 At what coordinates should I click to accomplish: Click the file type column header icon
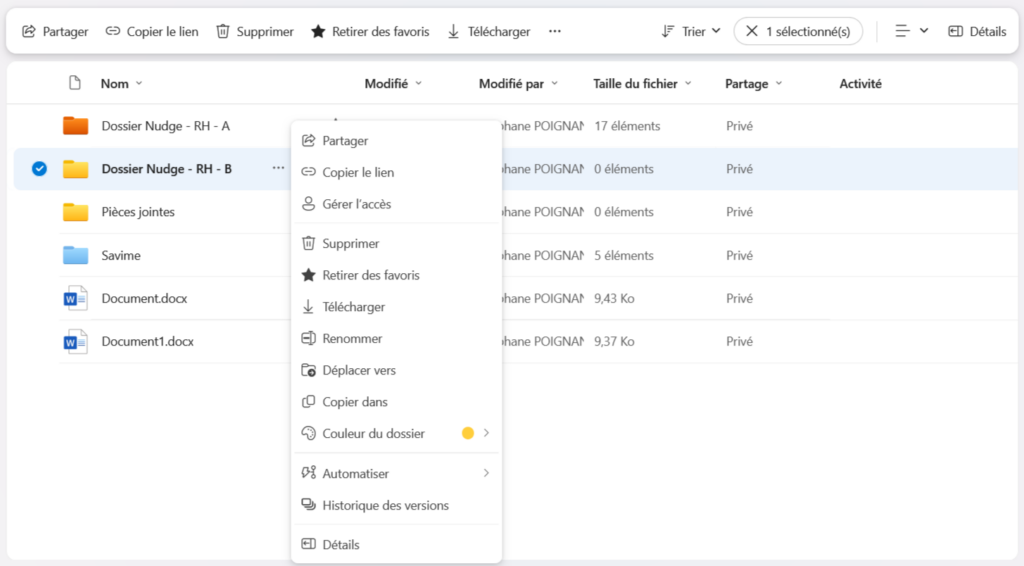(75, 83)
